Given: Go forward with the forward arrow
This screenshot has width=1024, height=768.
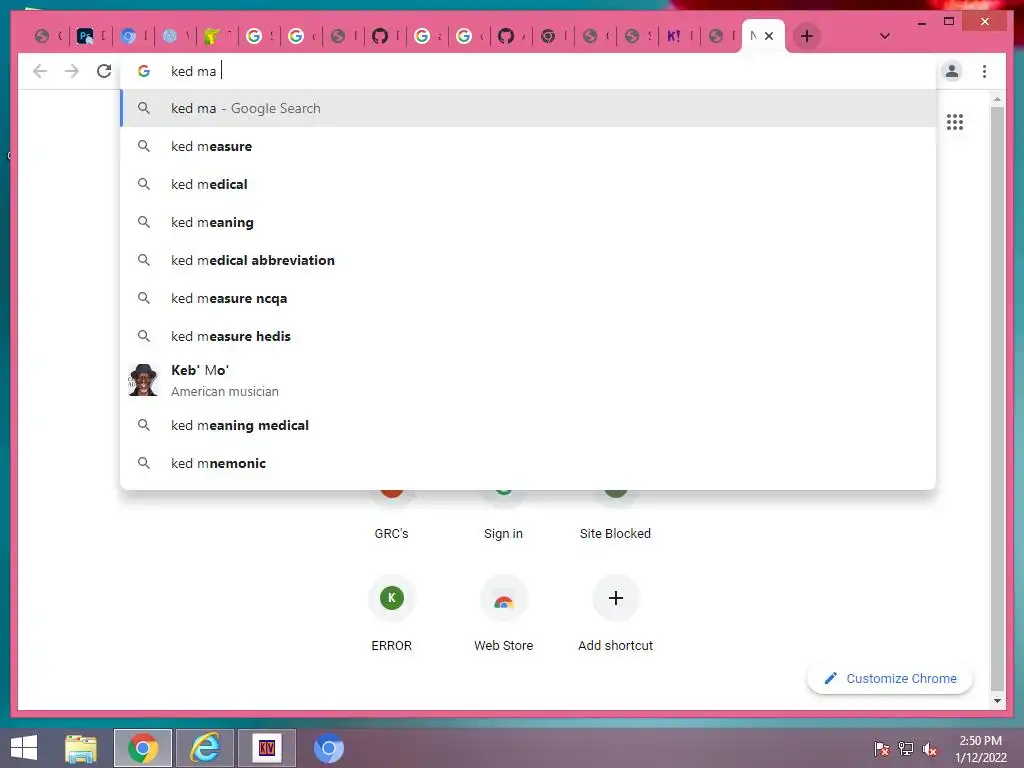Looking at the screenshot, I should (x=72, y=71).
